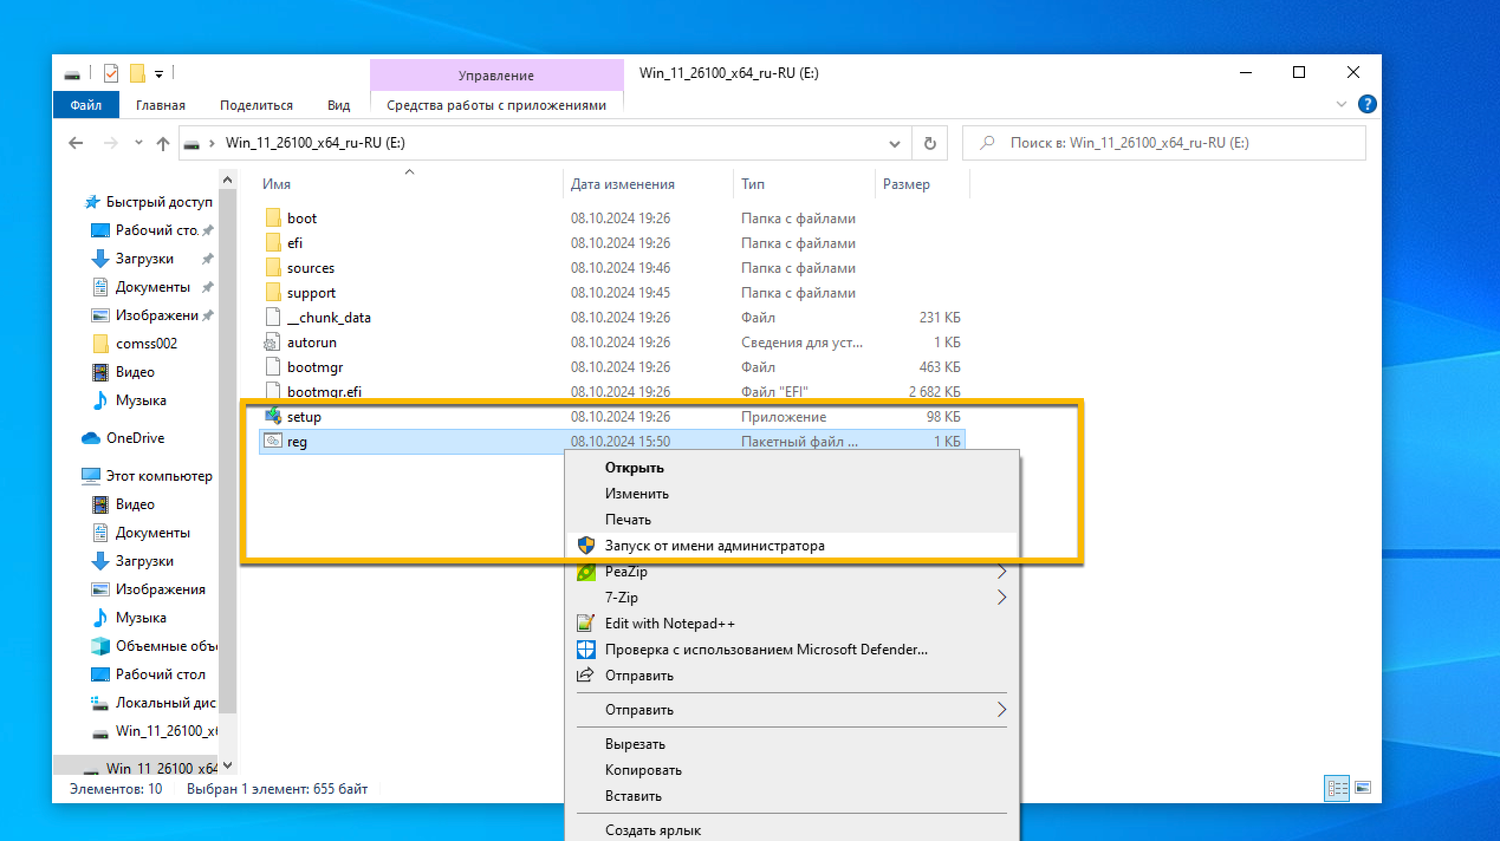The height and width of the screenshot is (841, 1500).
Task: Click the share icon next to the first Отправить
Action: tap(586, 675)
